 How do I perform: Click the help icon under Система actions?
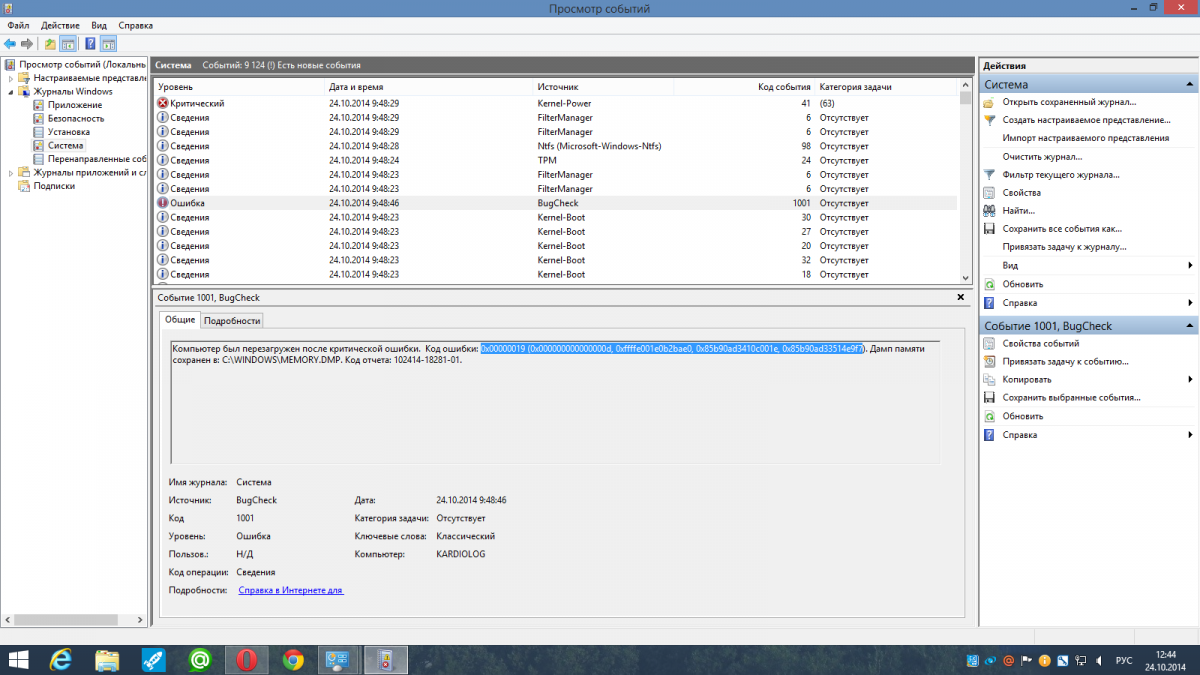tap(989, 302)
